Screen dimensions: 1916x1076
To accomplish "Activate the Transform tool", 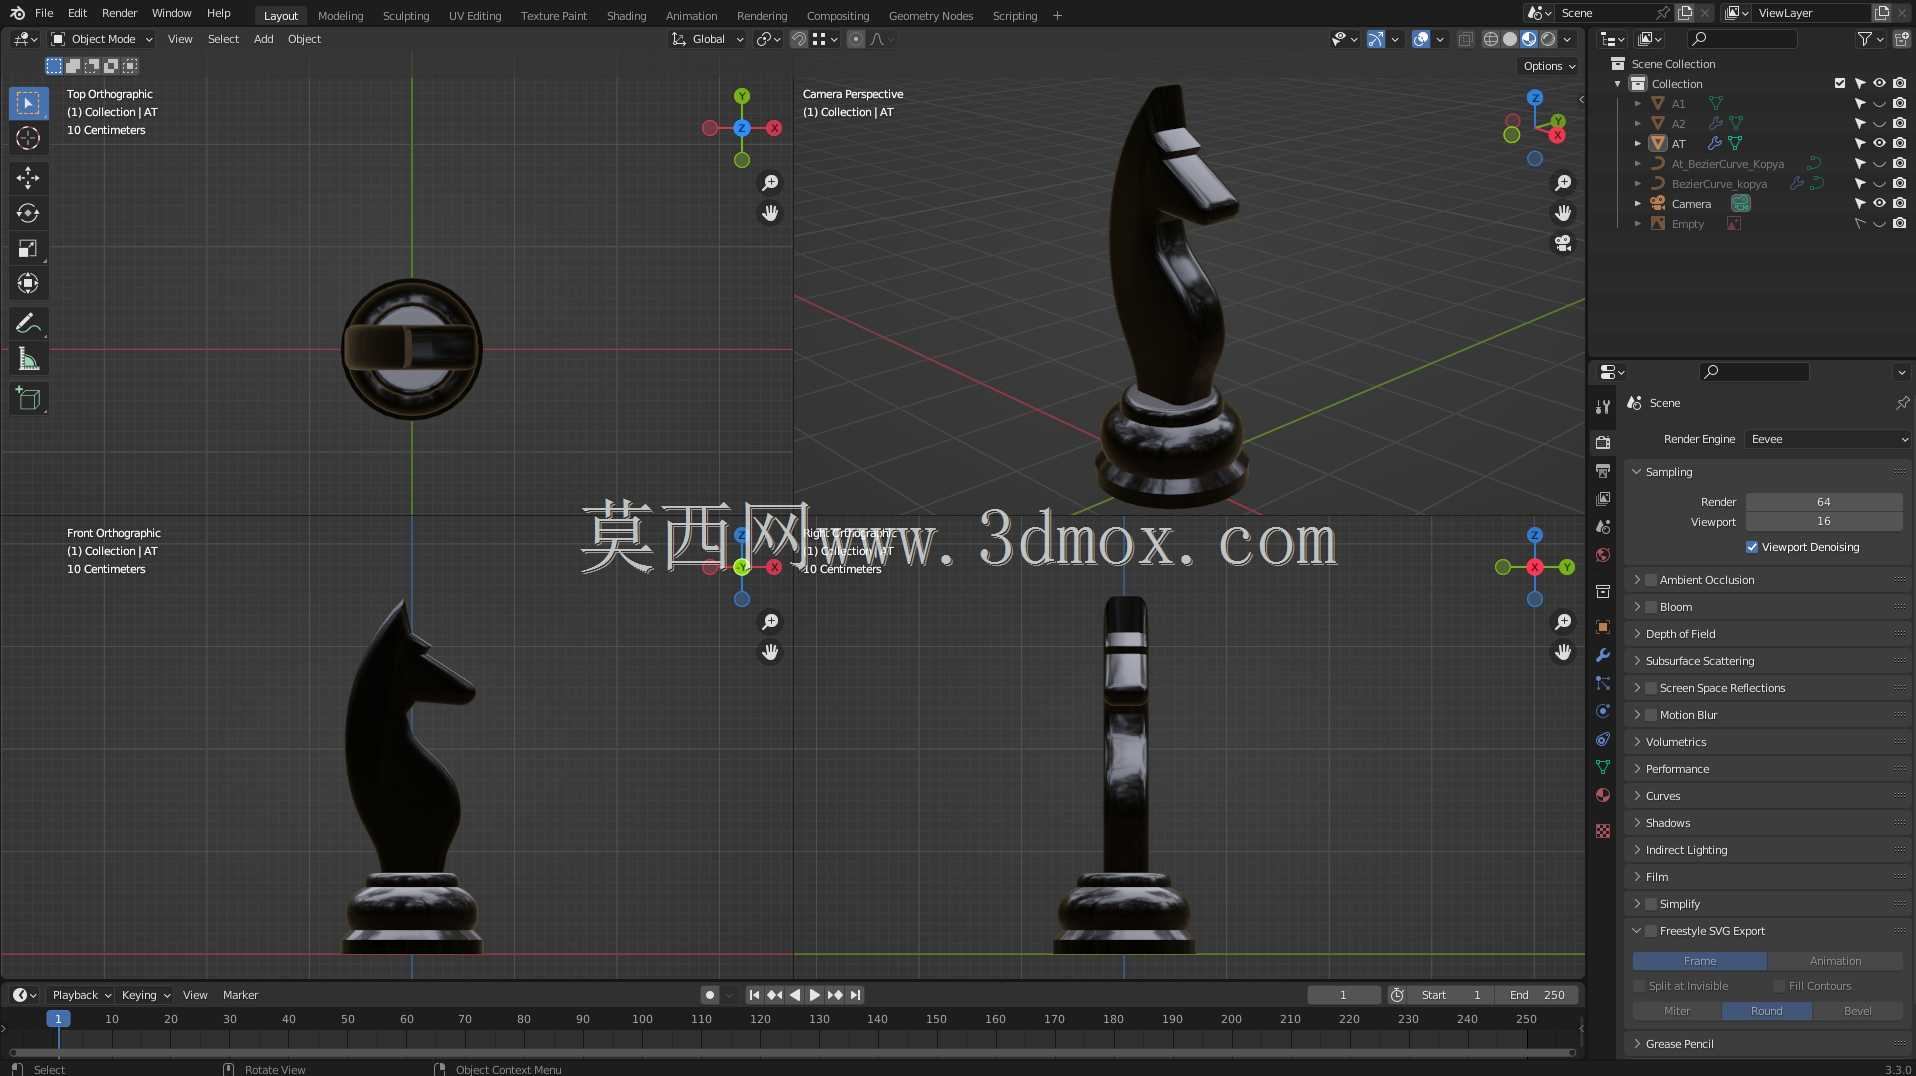I will 28,283.
